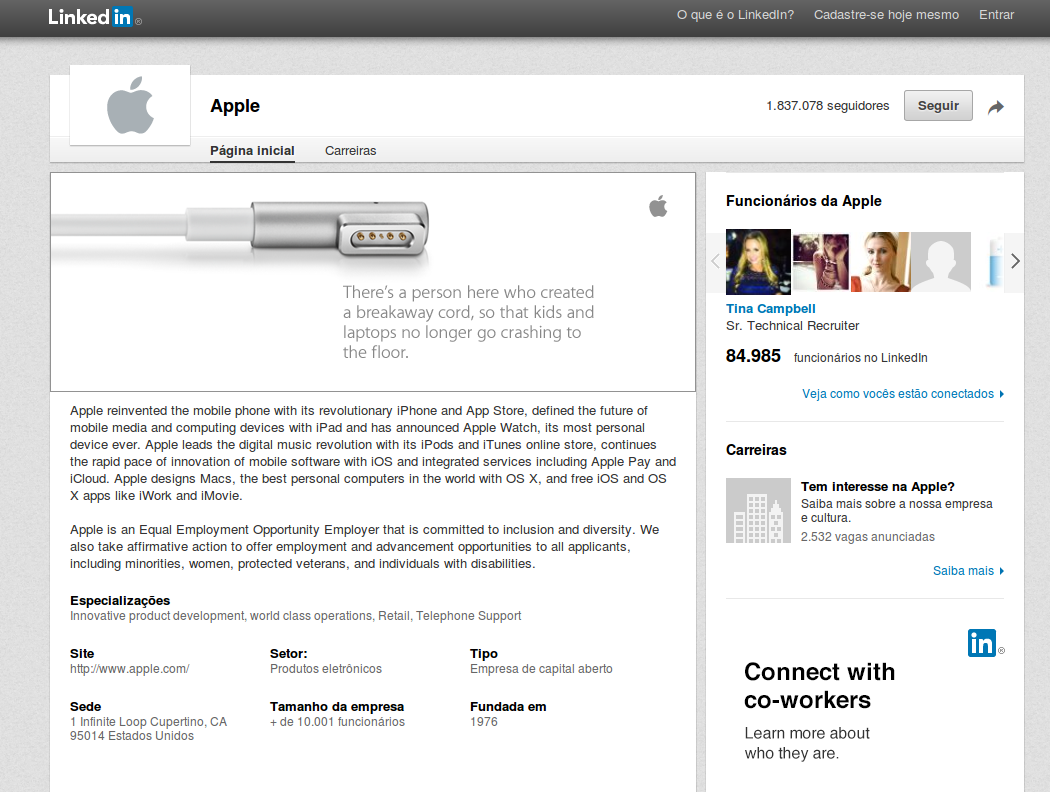Click the 'Sr. Technical Recruiter' title
Screen dimensions: 1050x792
[x=792, y=326]
